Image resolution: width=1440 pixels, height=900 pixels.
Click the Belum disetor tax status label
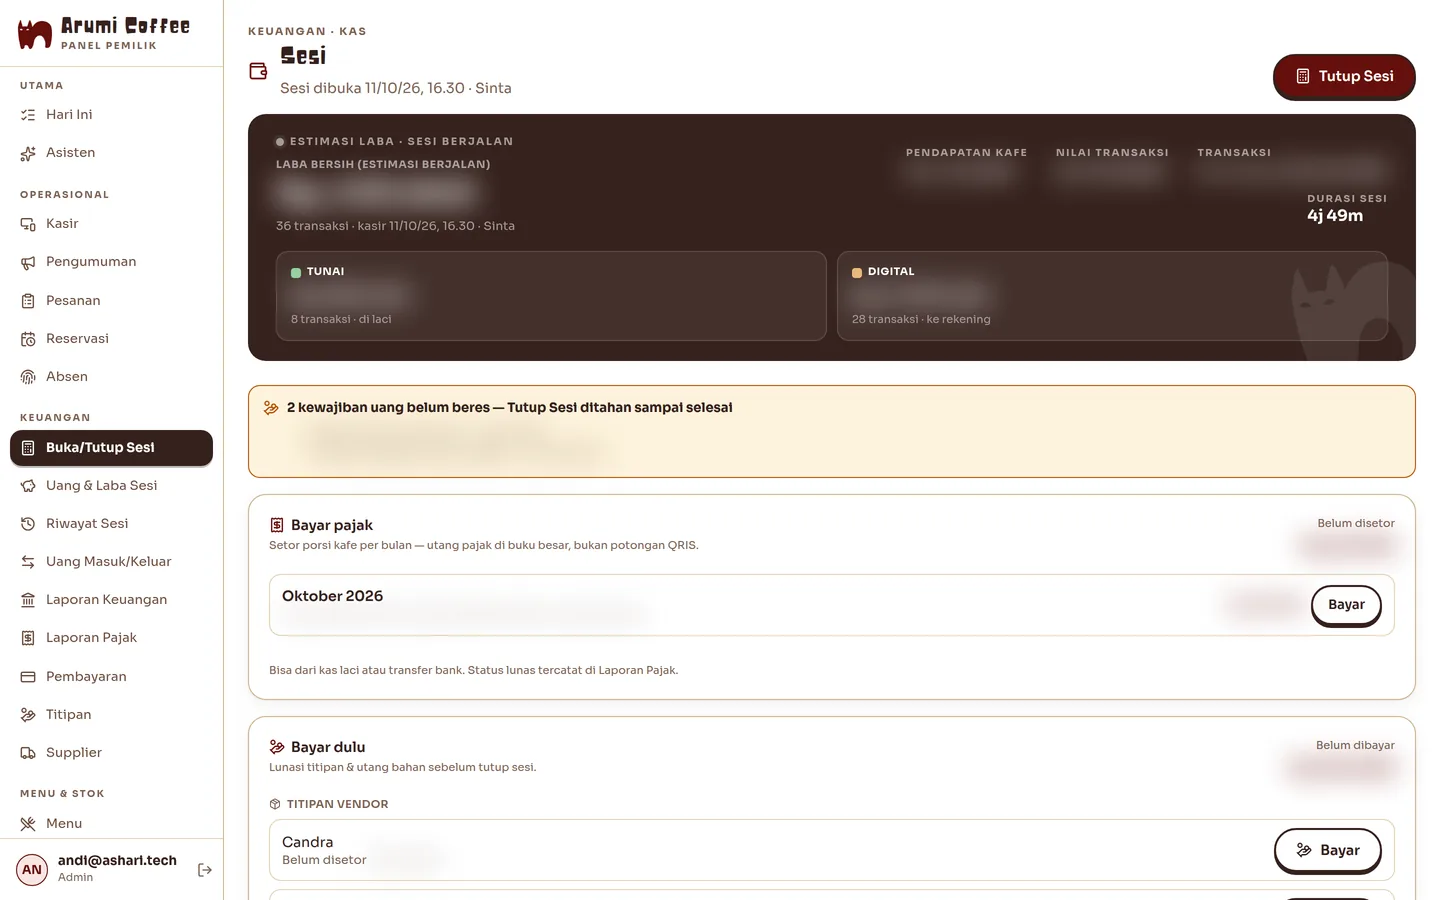1356,523
